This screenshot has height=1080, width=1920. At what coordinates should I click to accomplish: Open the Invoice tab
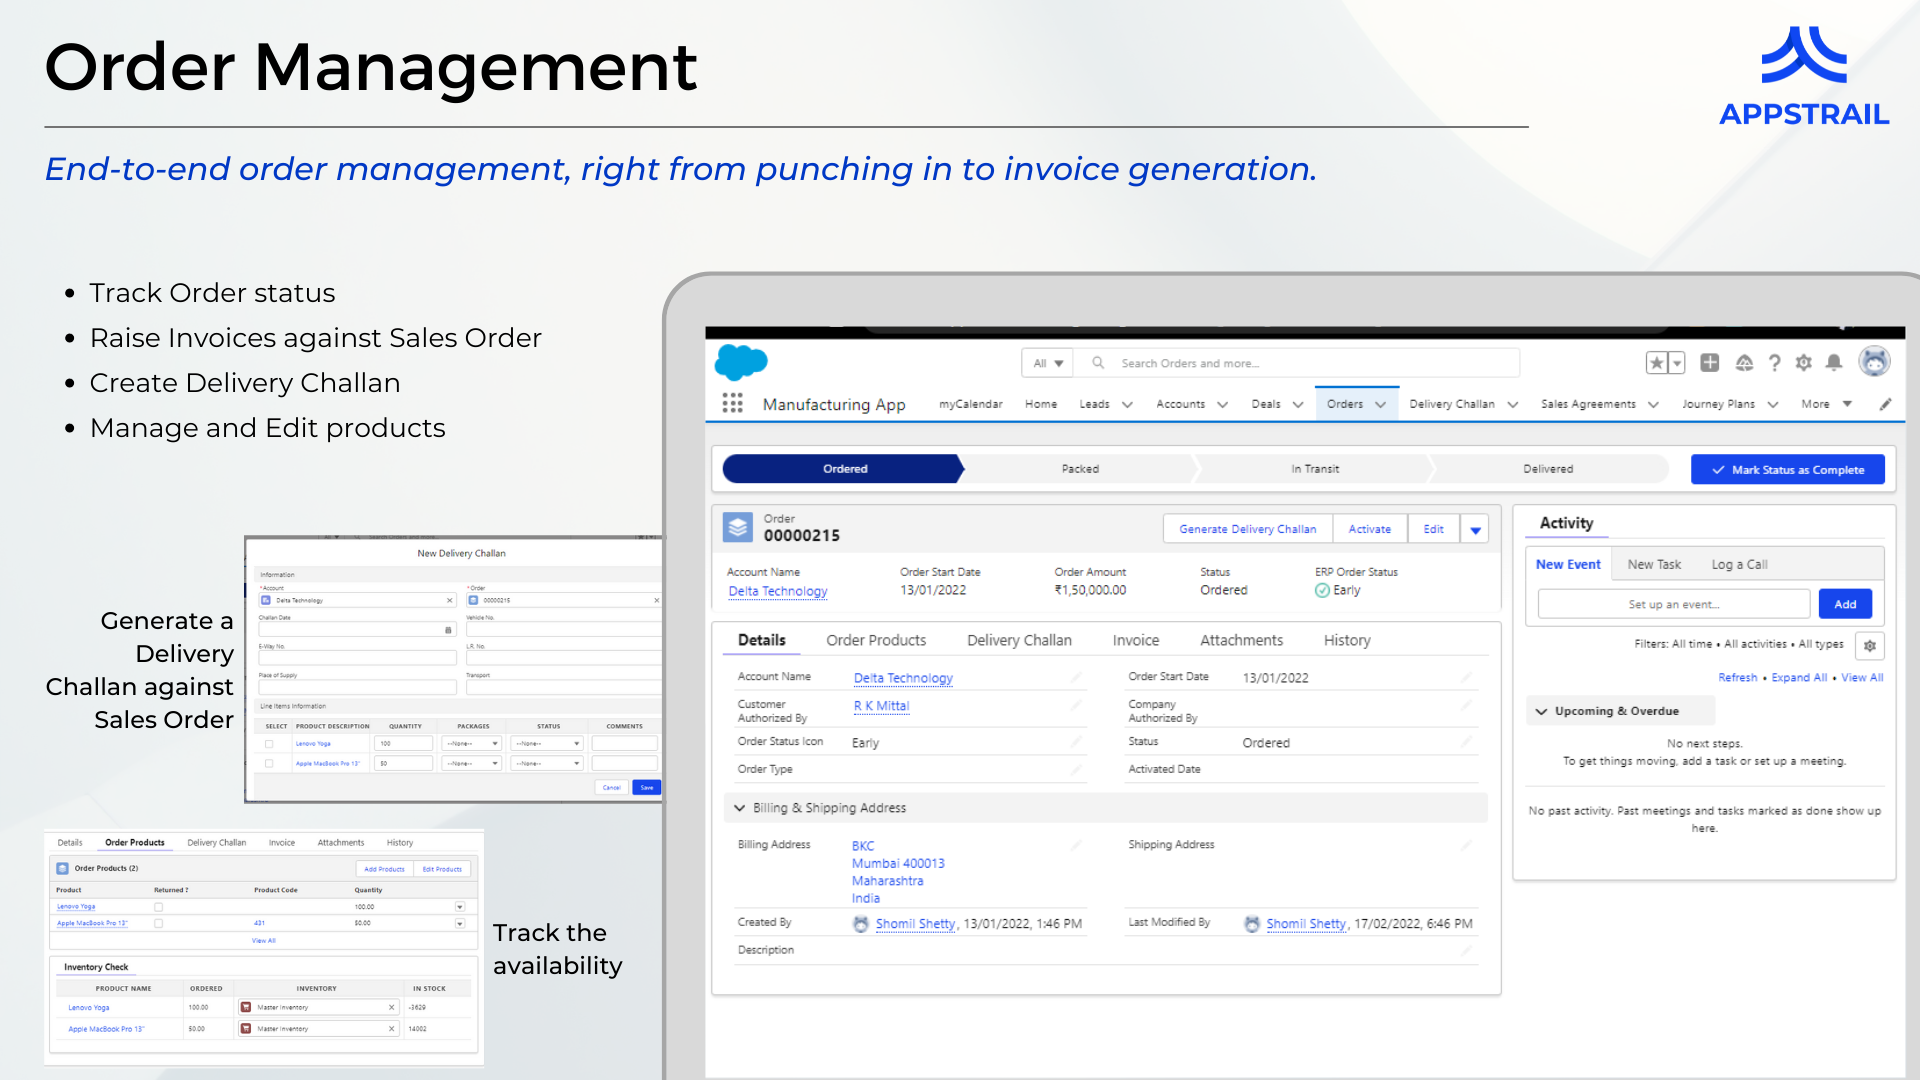(x=1136, y=640)
